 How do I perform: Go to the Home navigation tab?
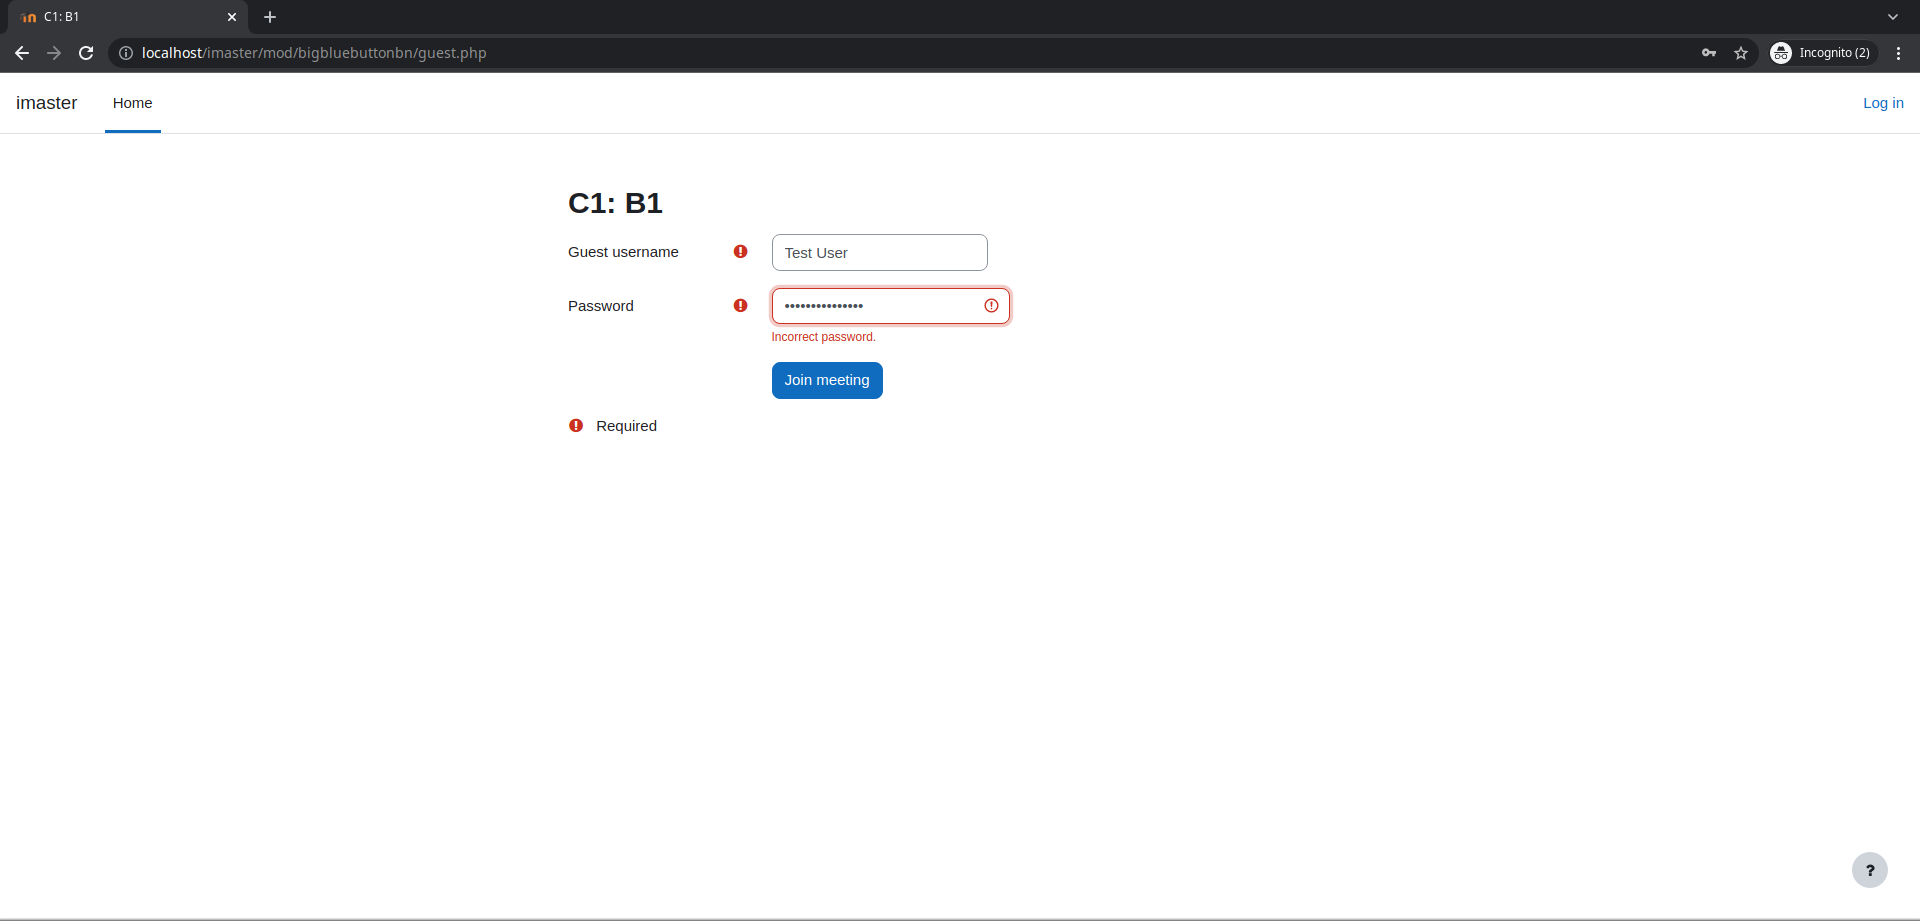(133, 103)
